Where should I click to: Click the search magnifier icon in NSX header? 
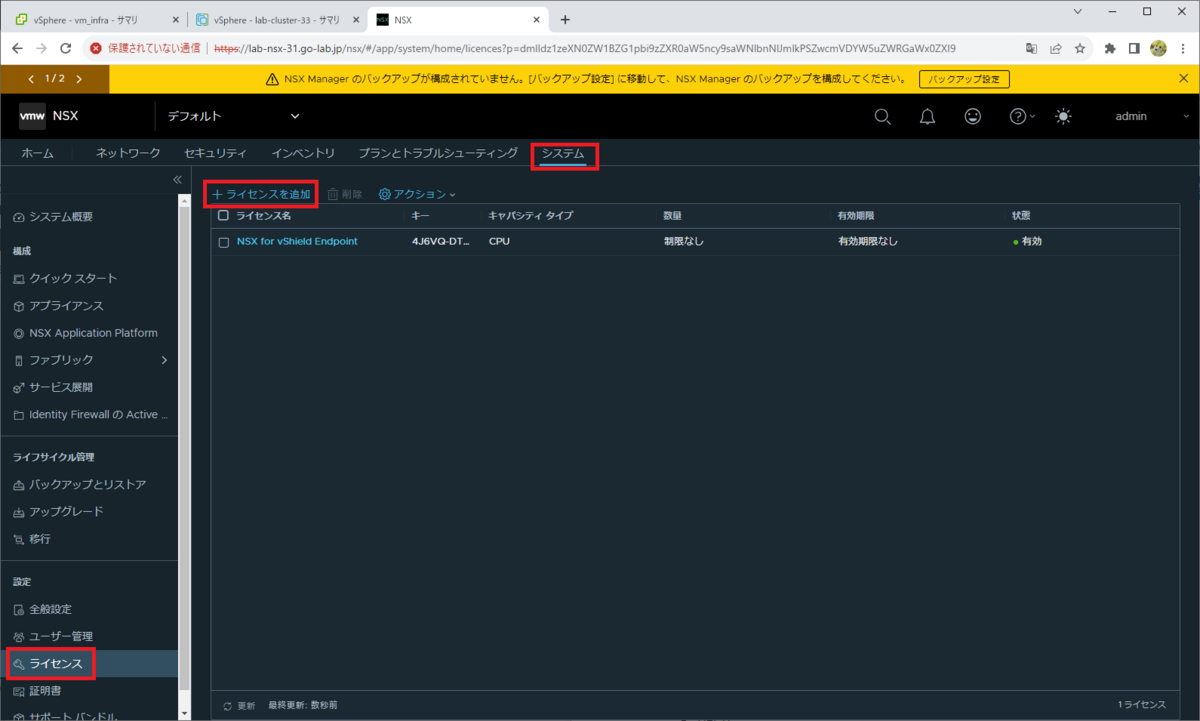[x=882, y=116]
